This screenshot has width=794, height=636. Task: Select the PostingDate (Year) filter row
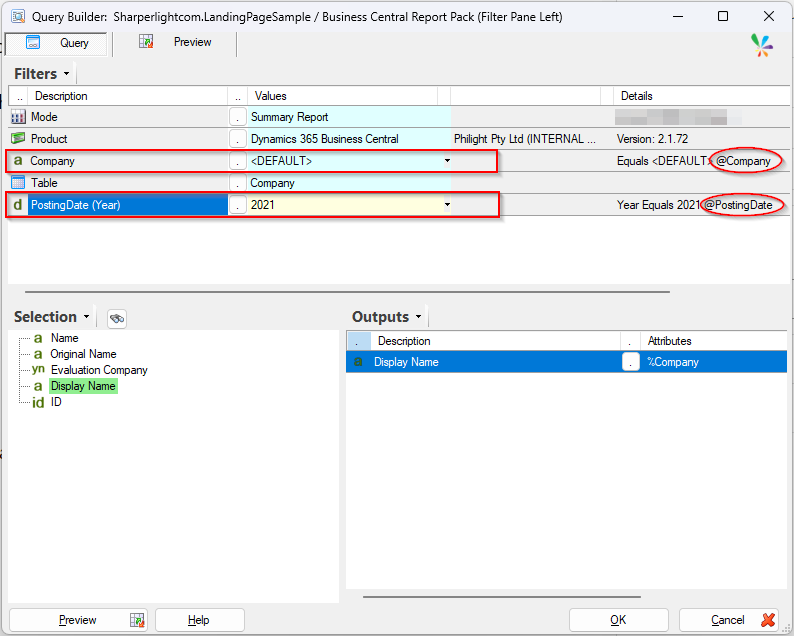[x=128, y=205]
